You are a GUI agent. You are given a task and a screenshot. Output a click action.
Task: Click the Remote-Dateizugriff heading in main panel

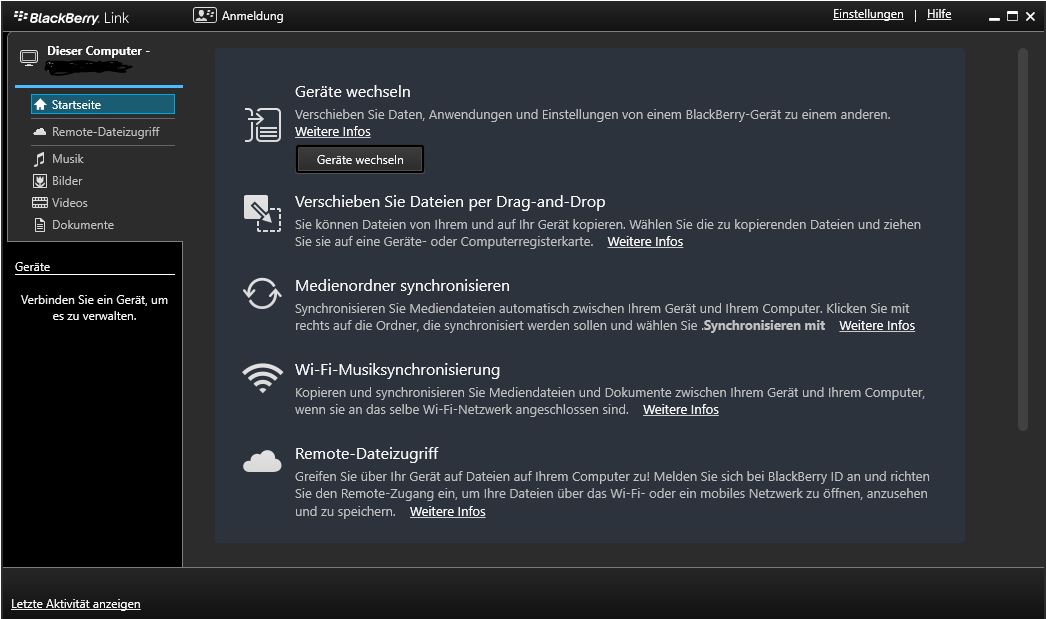tap(366, 454)
